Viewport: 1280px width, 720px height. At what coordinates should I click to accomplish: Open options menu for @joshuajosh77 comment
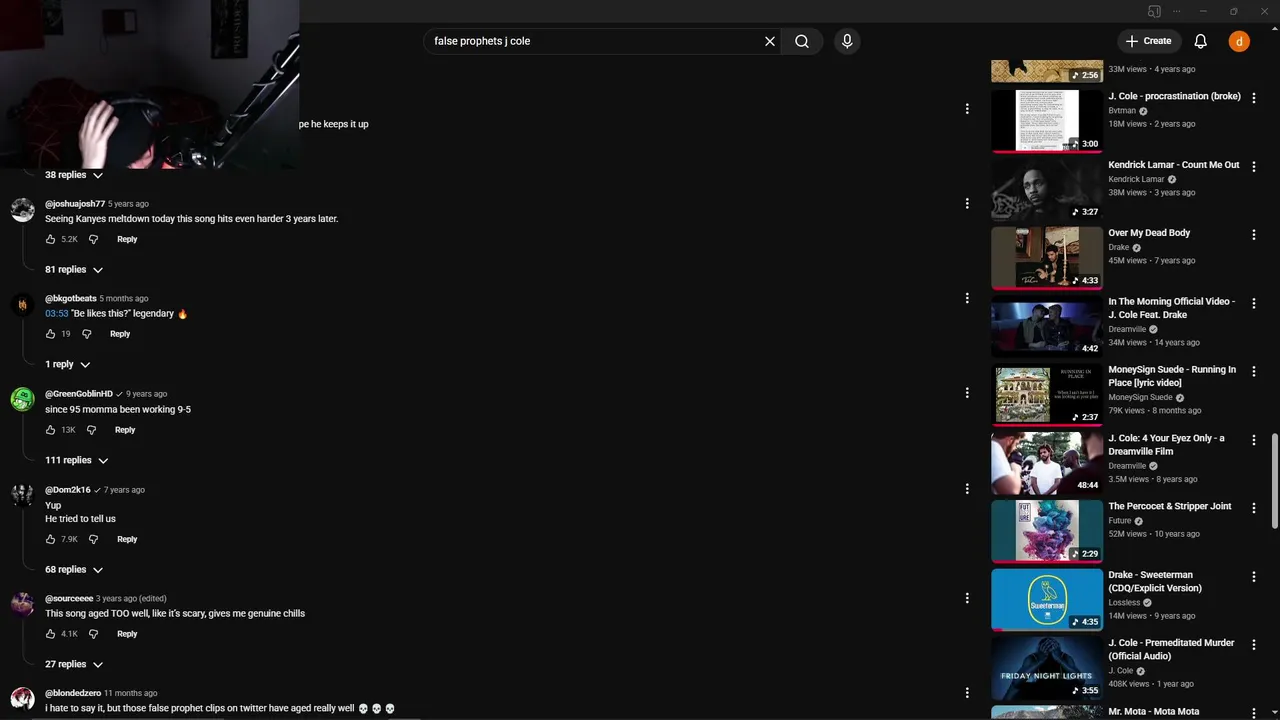(966, 203)
